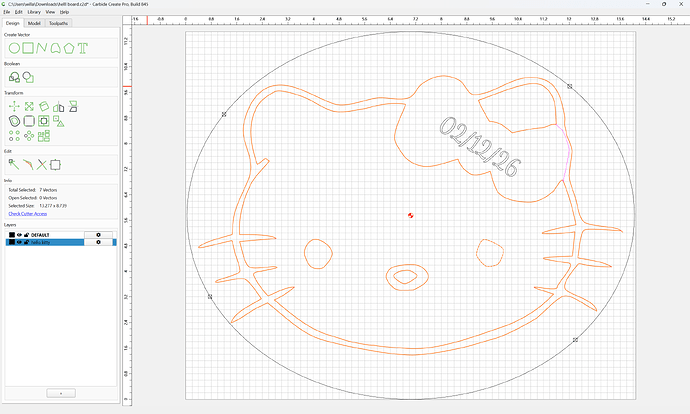
Task: Select the Polygon vector tool
Action: coord(69,48)
